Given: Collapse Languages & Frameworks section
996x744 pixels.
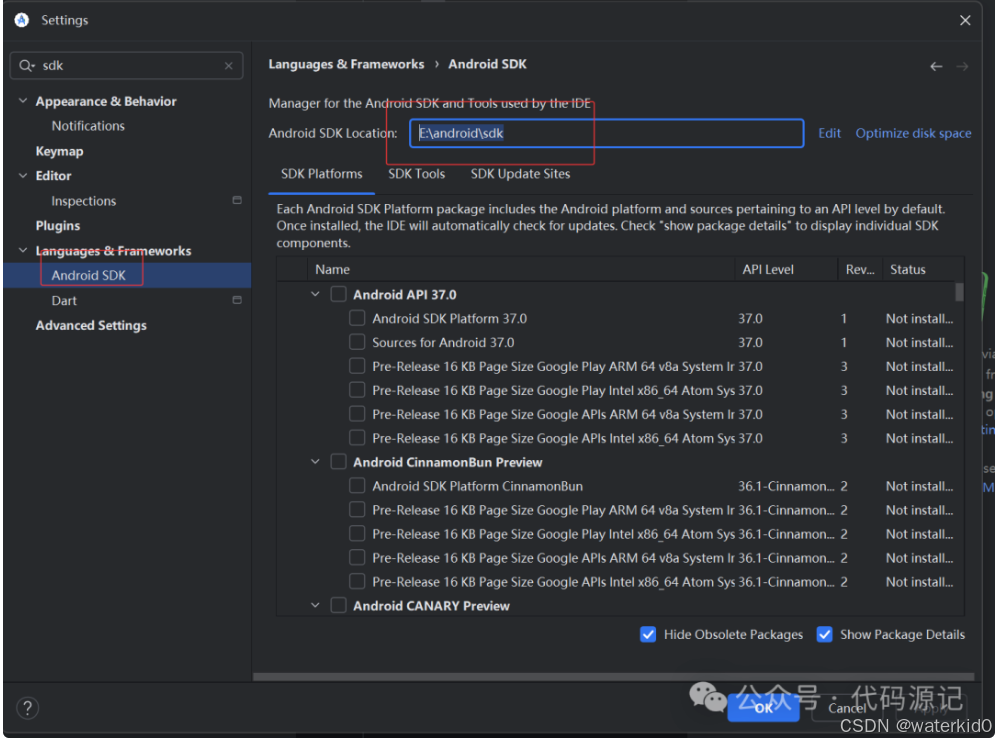Looking at the screenshot, I should (23, 251).
